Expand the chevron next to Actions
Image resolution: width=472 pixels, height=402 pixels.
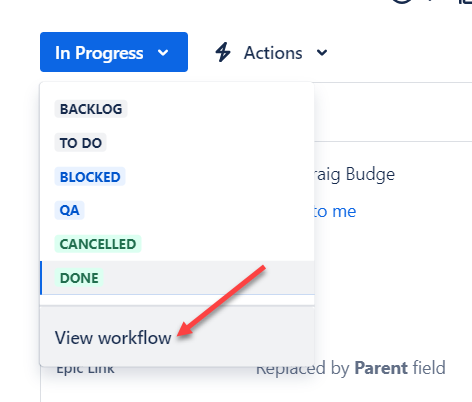(x=322, y=53)
